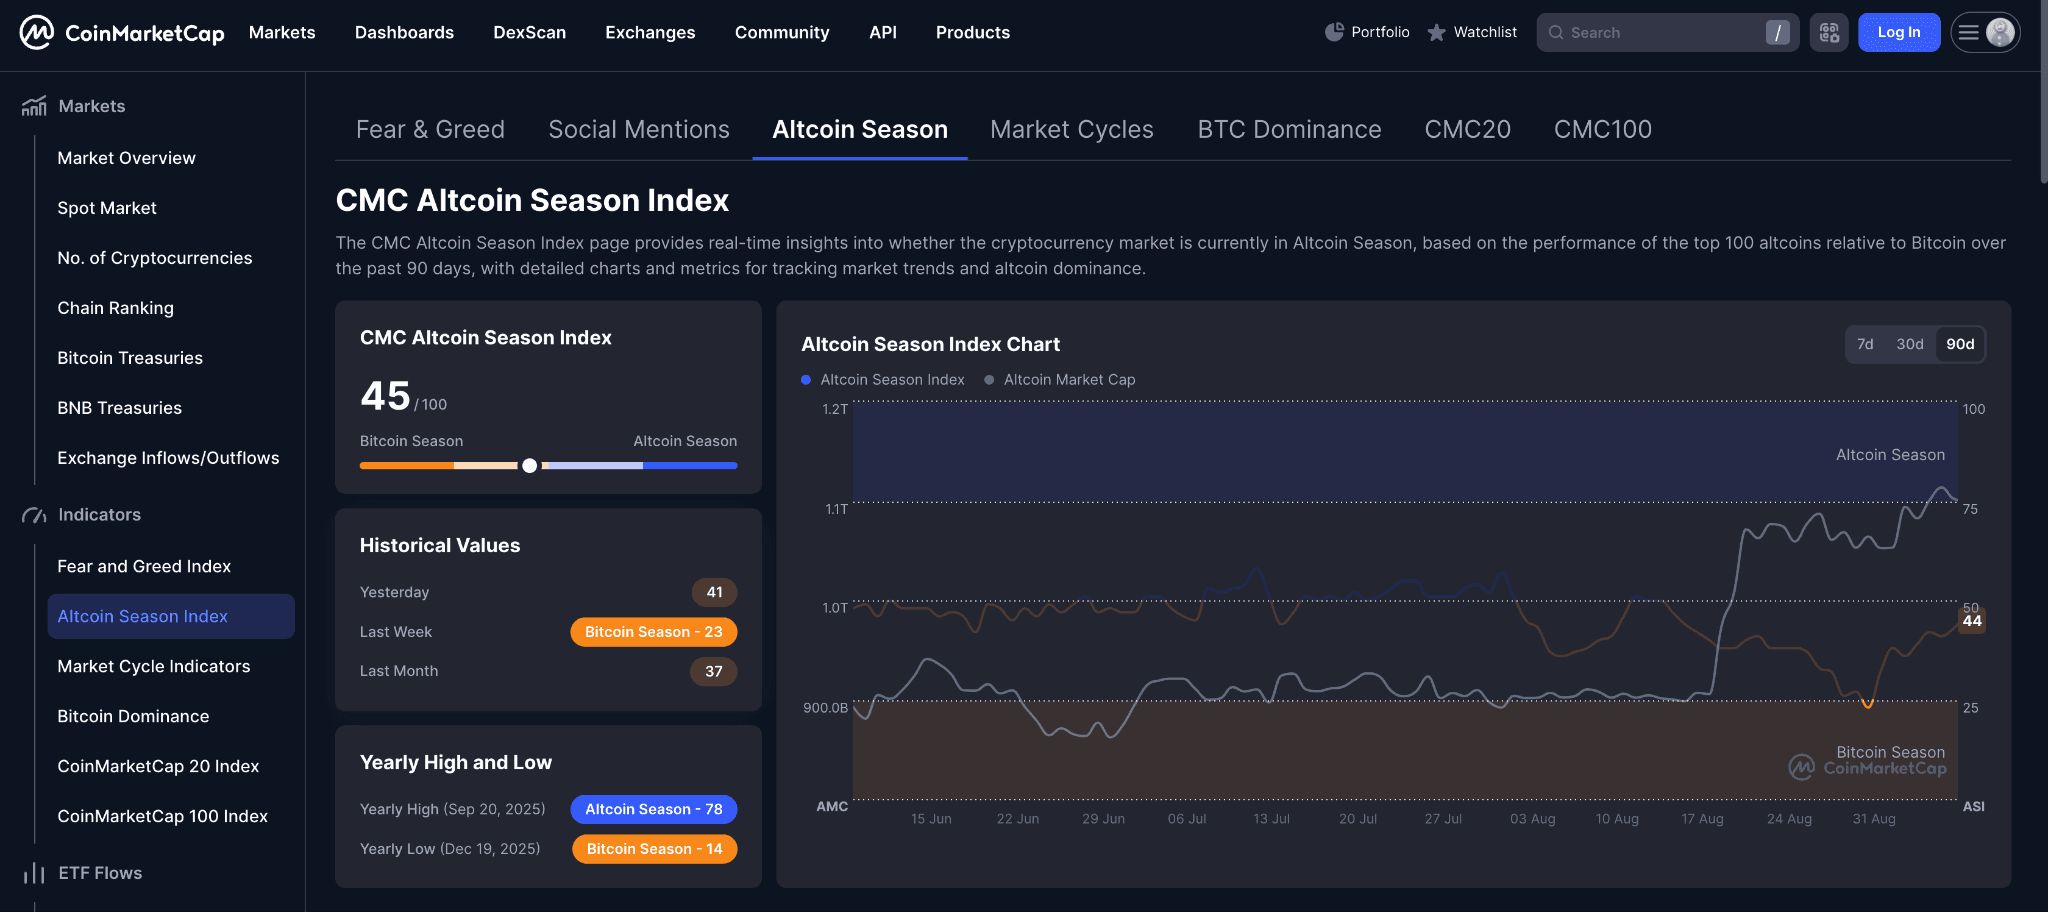Viewport: 2048px width, 912px height.
Task: Open Bitcoin Treasuries in the sidebar
Action: pos(130,358)
